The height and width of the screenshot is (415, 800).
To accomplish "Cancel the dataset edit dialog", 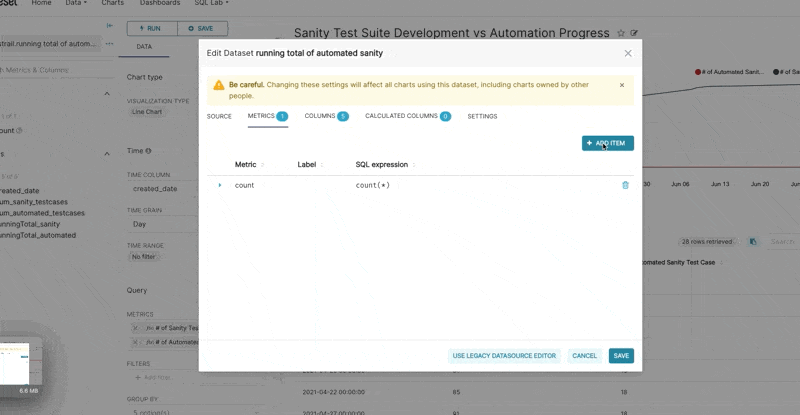I will (x=584, y=356).
